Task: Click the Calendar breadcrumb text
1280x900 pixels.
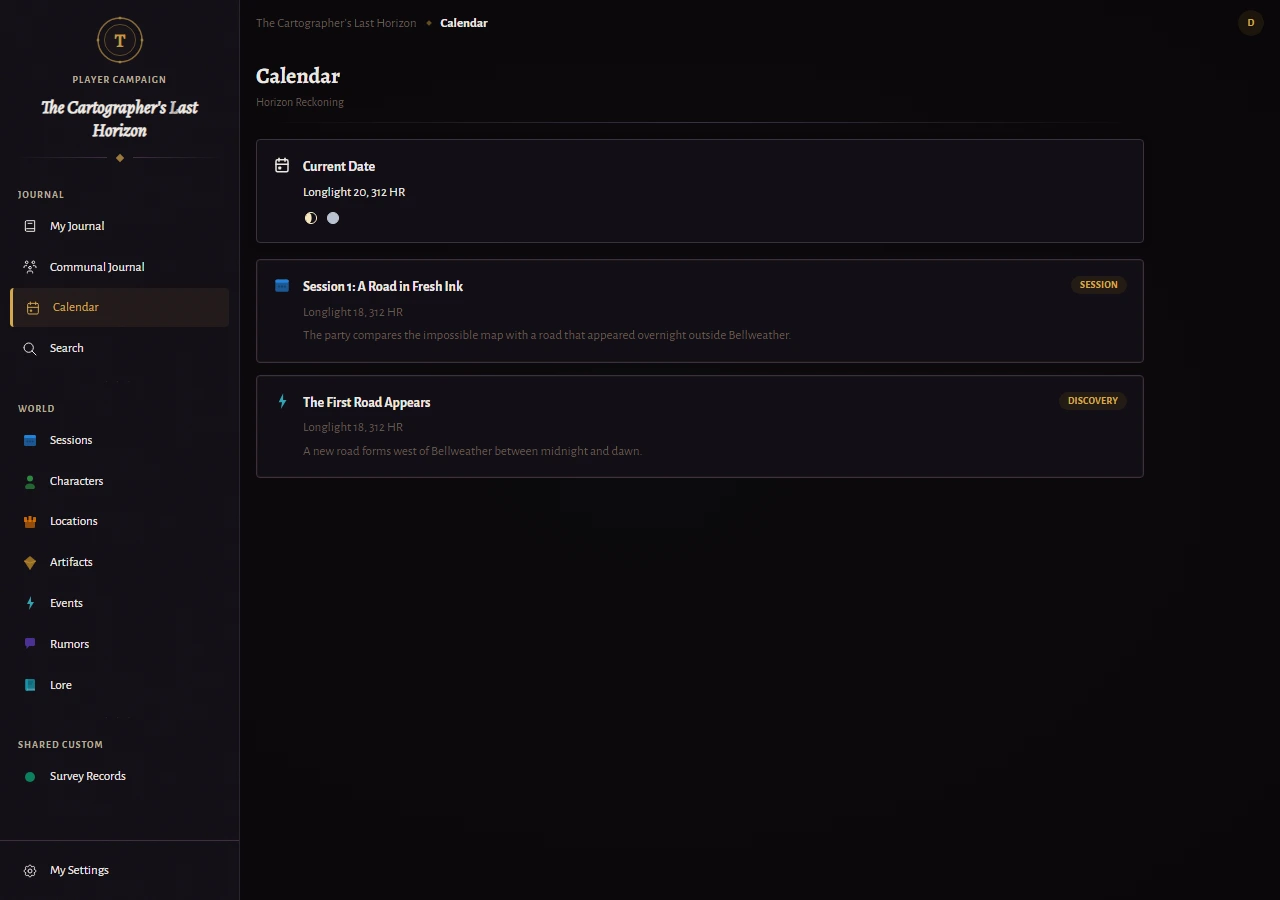Action: [x=464, y=23]
